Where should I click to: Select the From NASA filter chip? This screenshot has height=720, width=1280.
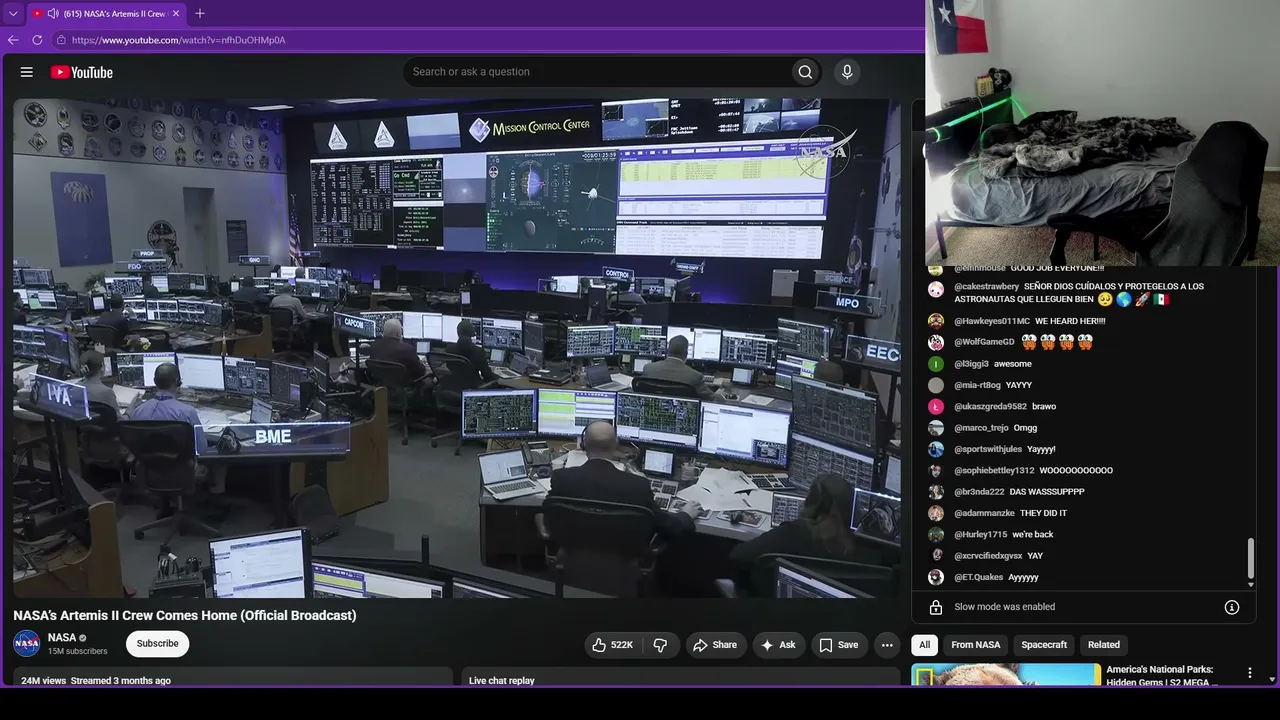click(975, 645)
